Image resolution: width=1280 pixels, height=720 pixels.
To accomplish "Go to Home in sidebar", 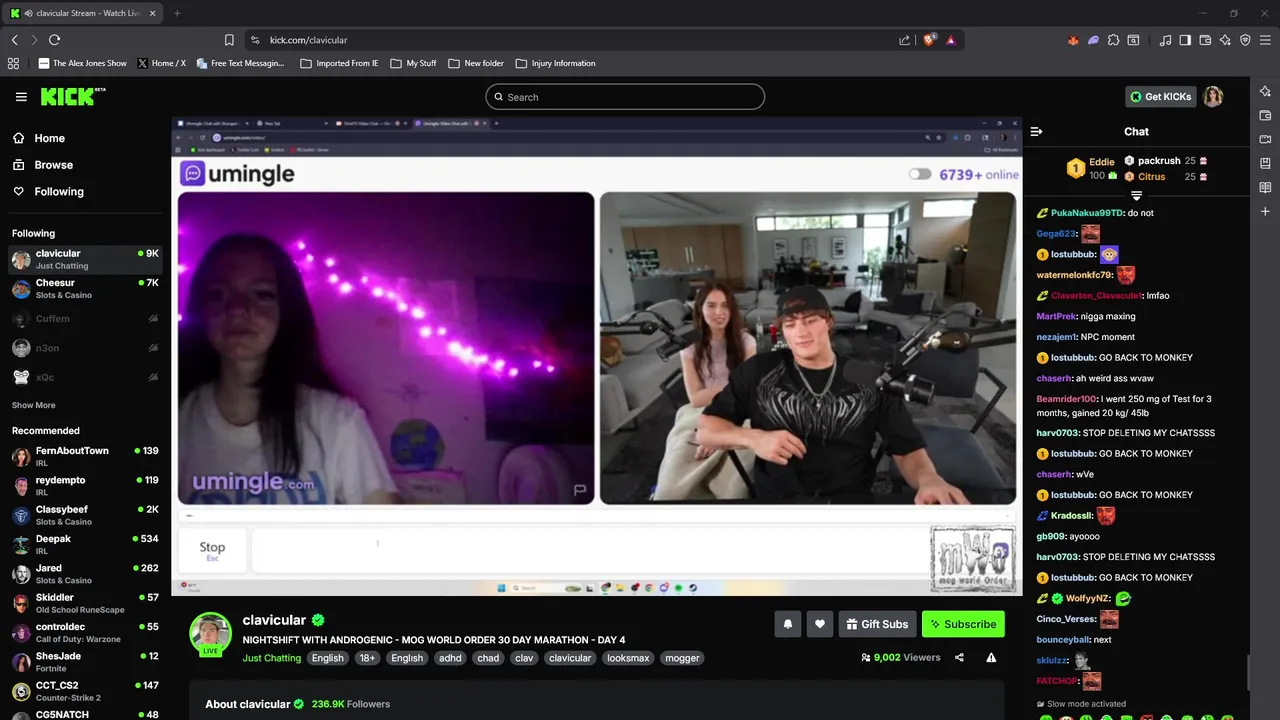I will pyautogui.click(x=40, y=138).
